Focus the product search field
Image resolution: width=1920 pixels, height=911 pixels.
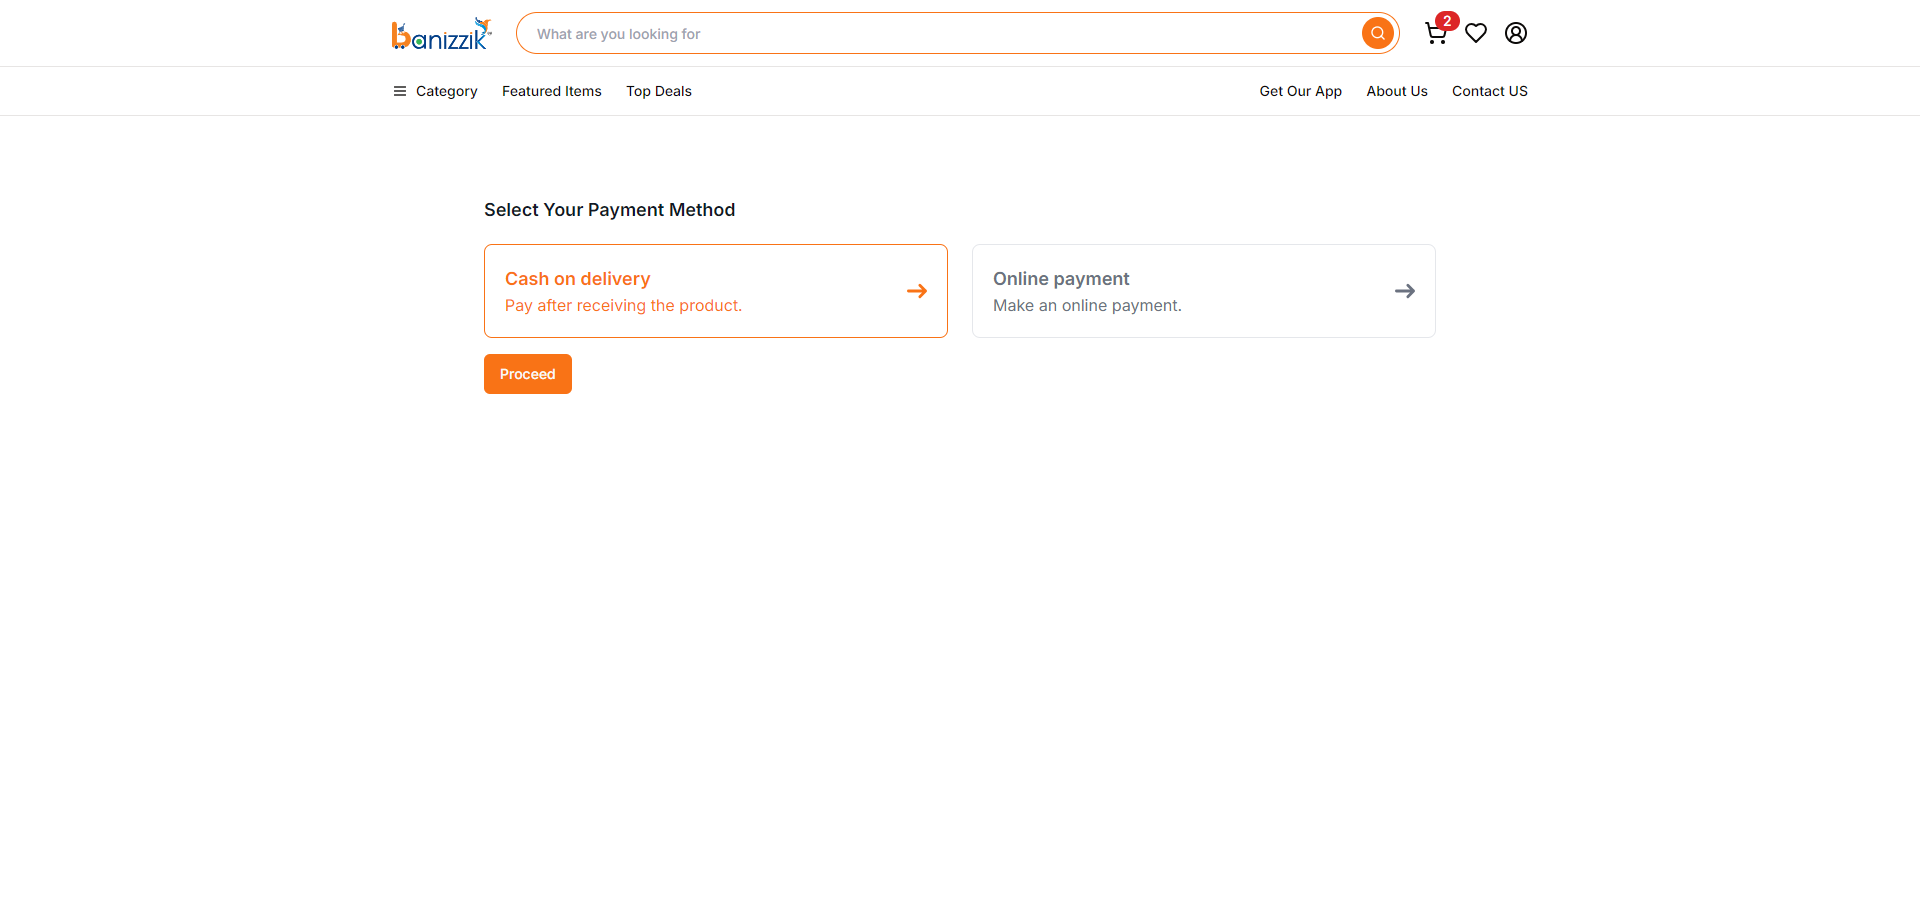(940, 33)
